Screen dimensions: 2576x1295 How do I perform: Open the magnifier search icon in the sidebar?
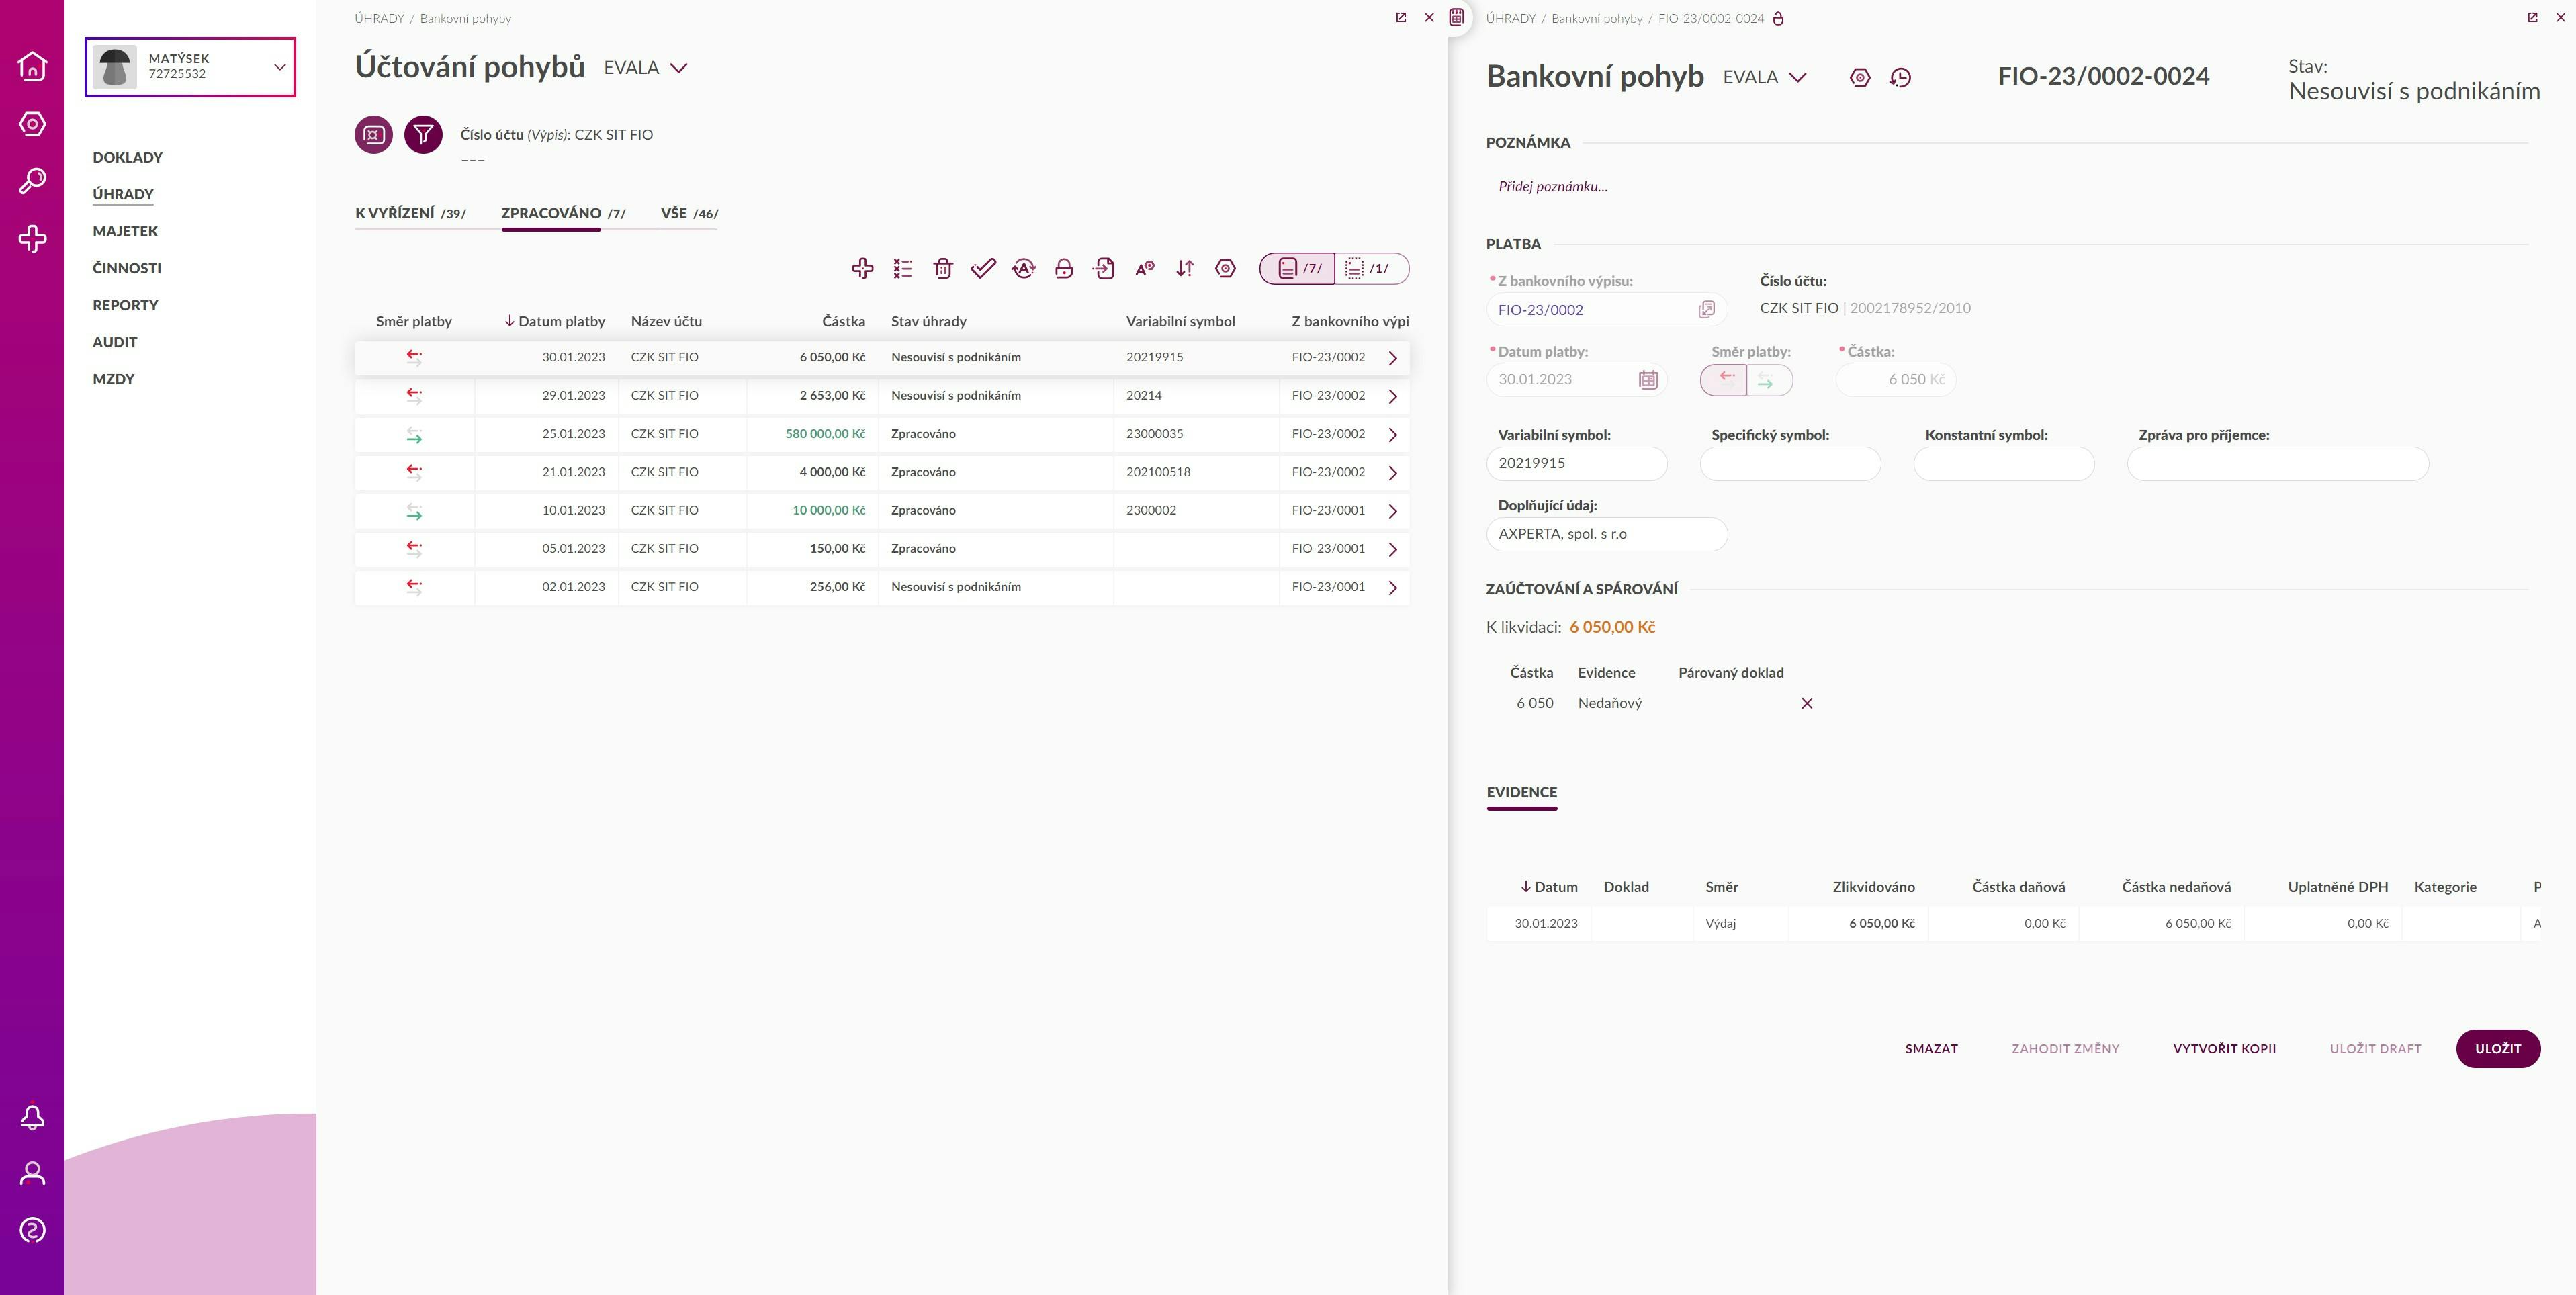pos(32,181)
